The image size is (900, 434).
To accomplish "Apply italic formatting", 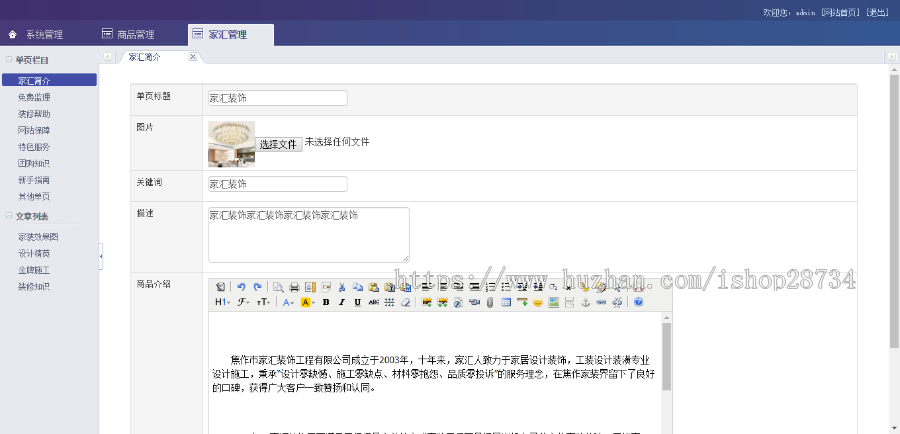I will pos(342,303).
